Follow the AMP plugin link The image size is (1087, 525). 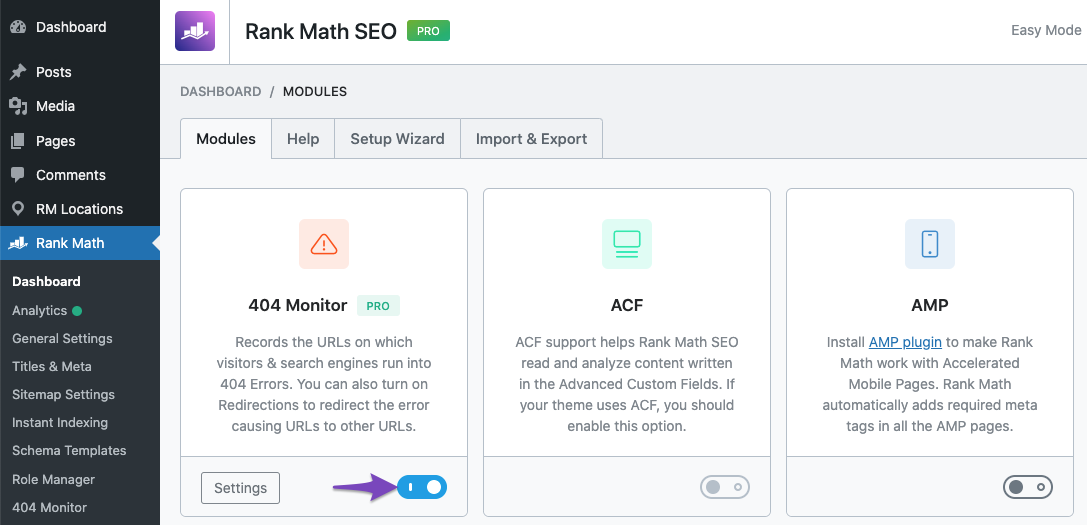pos(905,342)
